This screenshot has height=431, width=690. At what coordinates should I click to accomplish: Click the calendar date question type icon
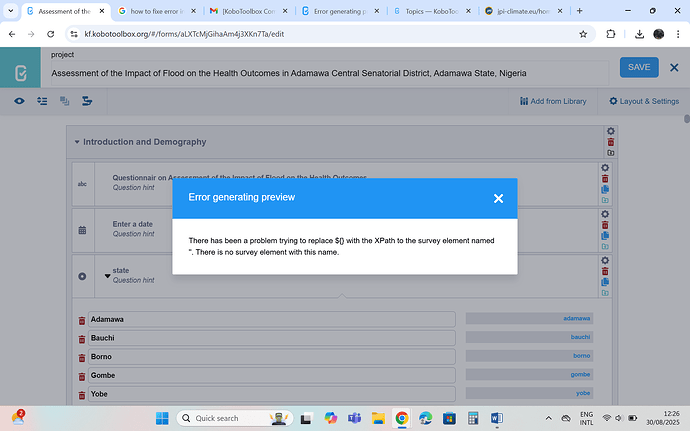82,230
